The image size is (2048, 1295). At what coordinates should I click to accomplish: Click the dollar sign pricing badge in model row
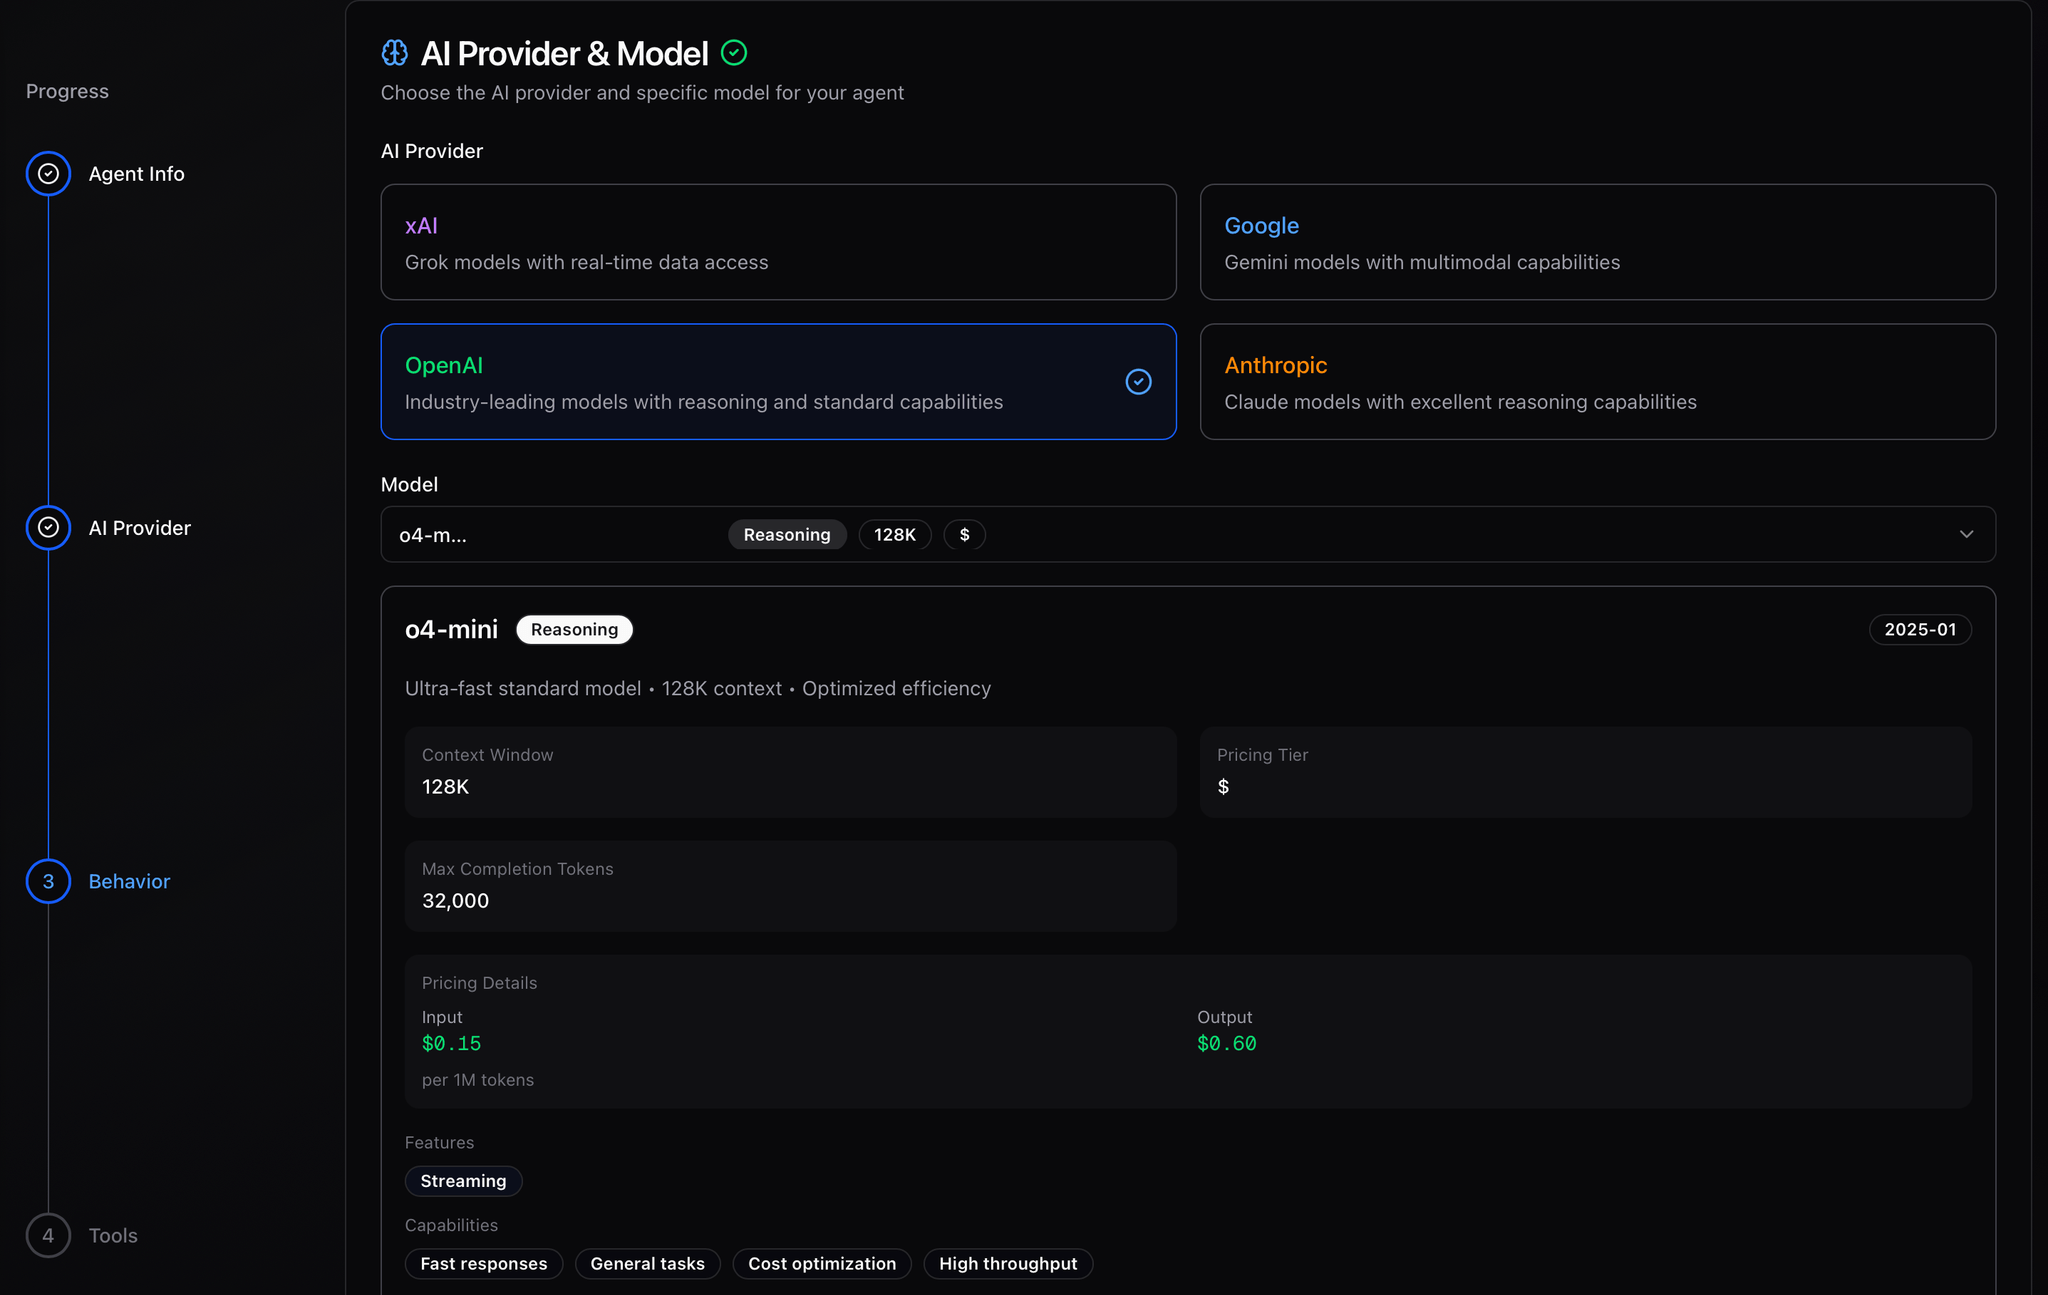[x=965, y=534]
